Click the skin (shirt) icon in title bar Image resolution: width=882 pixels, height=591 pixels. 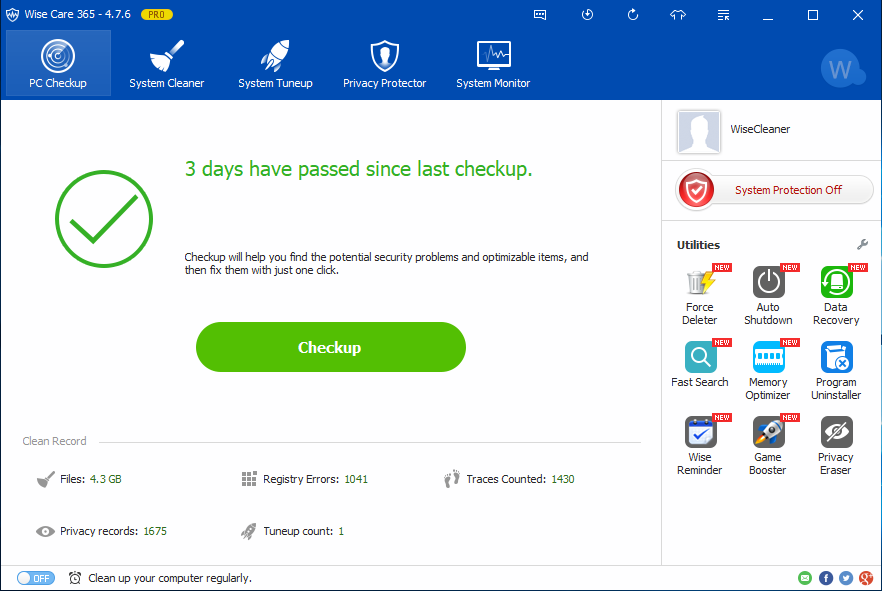tap(678, 15)
